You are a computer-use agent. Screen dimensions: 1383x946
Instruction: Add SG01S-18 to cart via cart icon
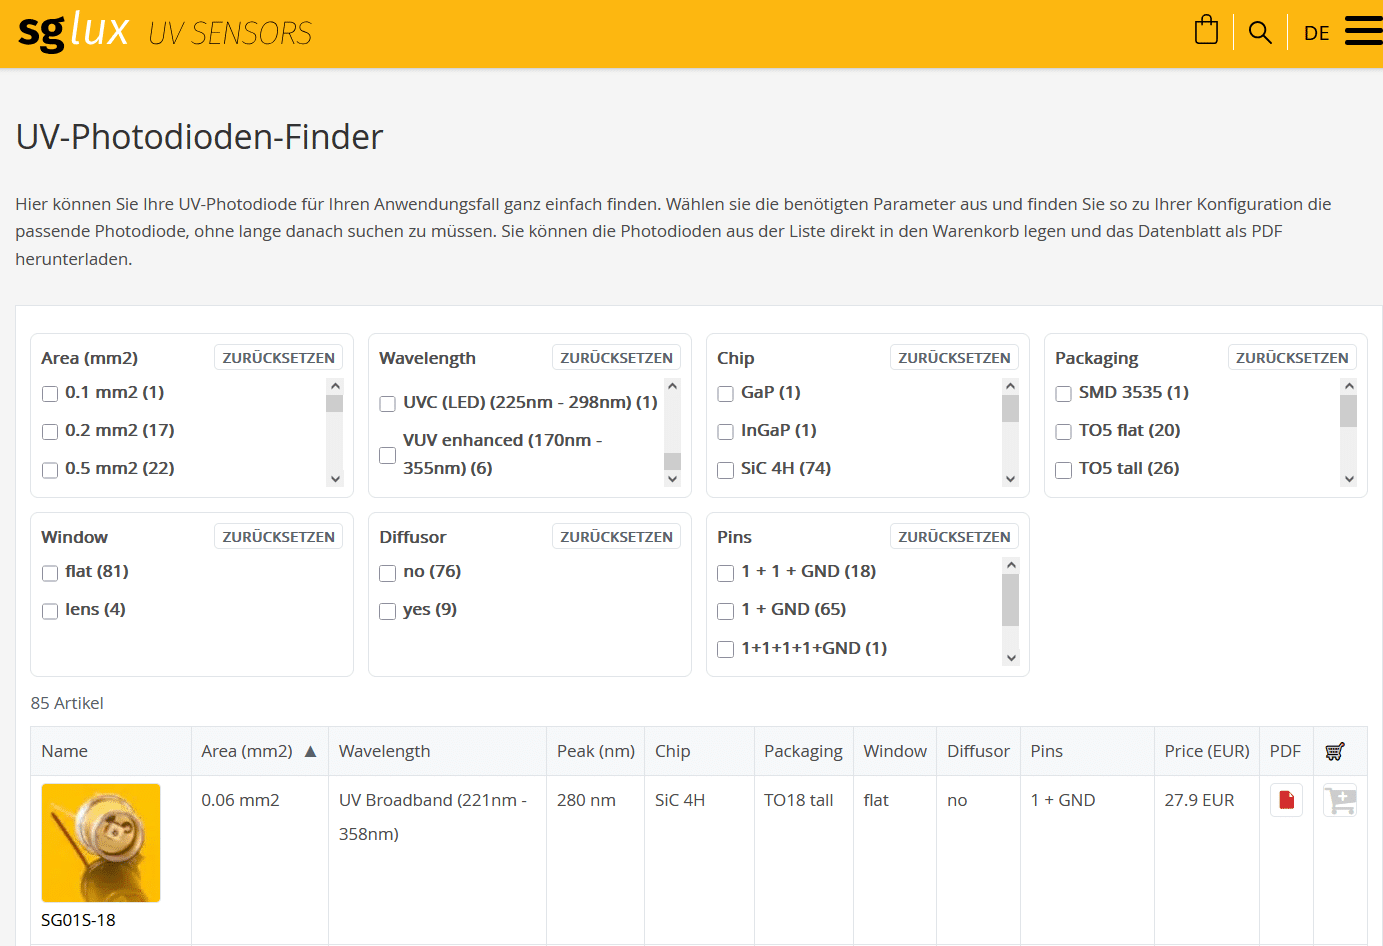(x=1340, y=800)
